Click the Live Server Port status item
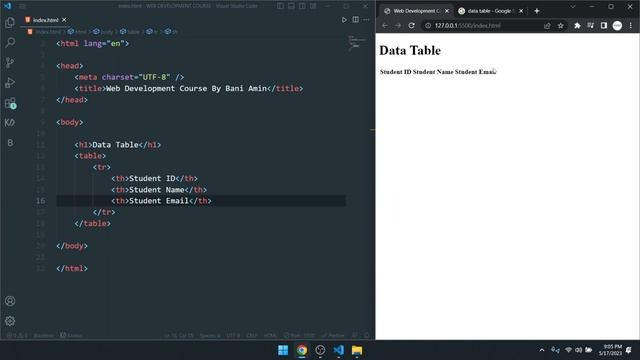640x360 pixels. [x=300, y=336]
